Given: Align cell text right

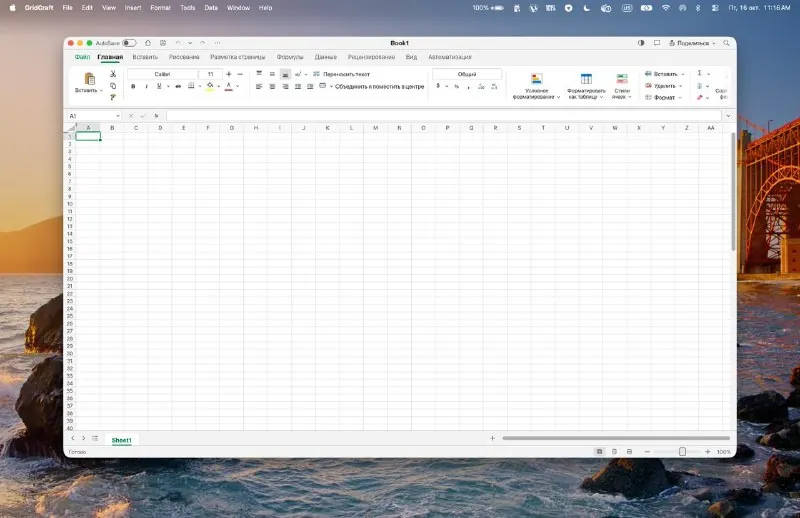Looking at the screenshot, I should tap(286, 86).
